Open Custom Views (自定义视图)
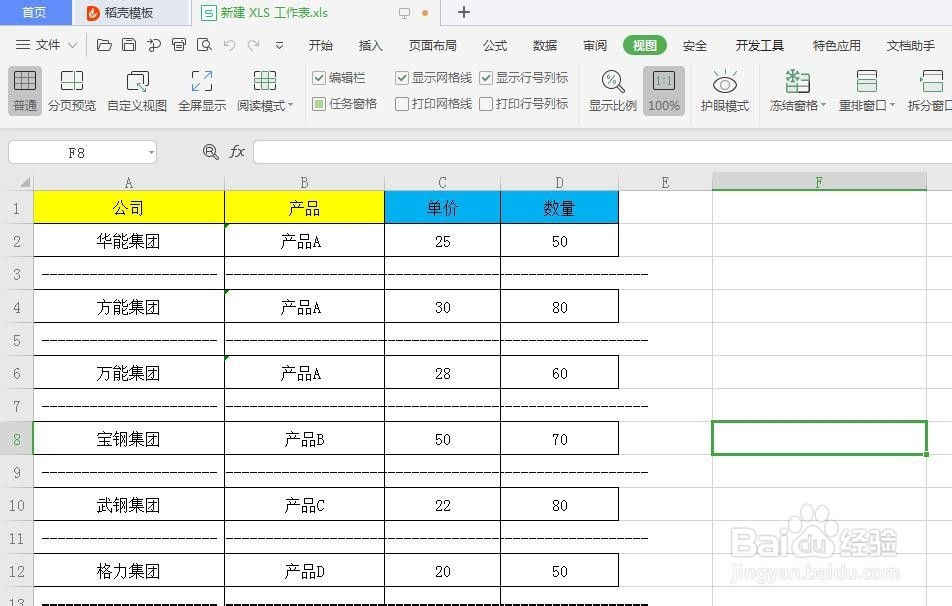 (137, 90)
